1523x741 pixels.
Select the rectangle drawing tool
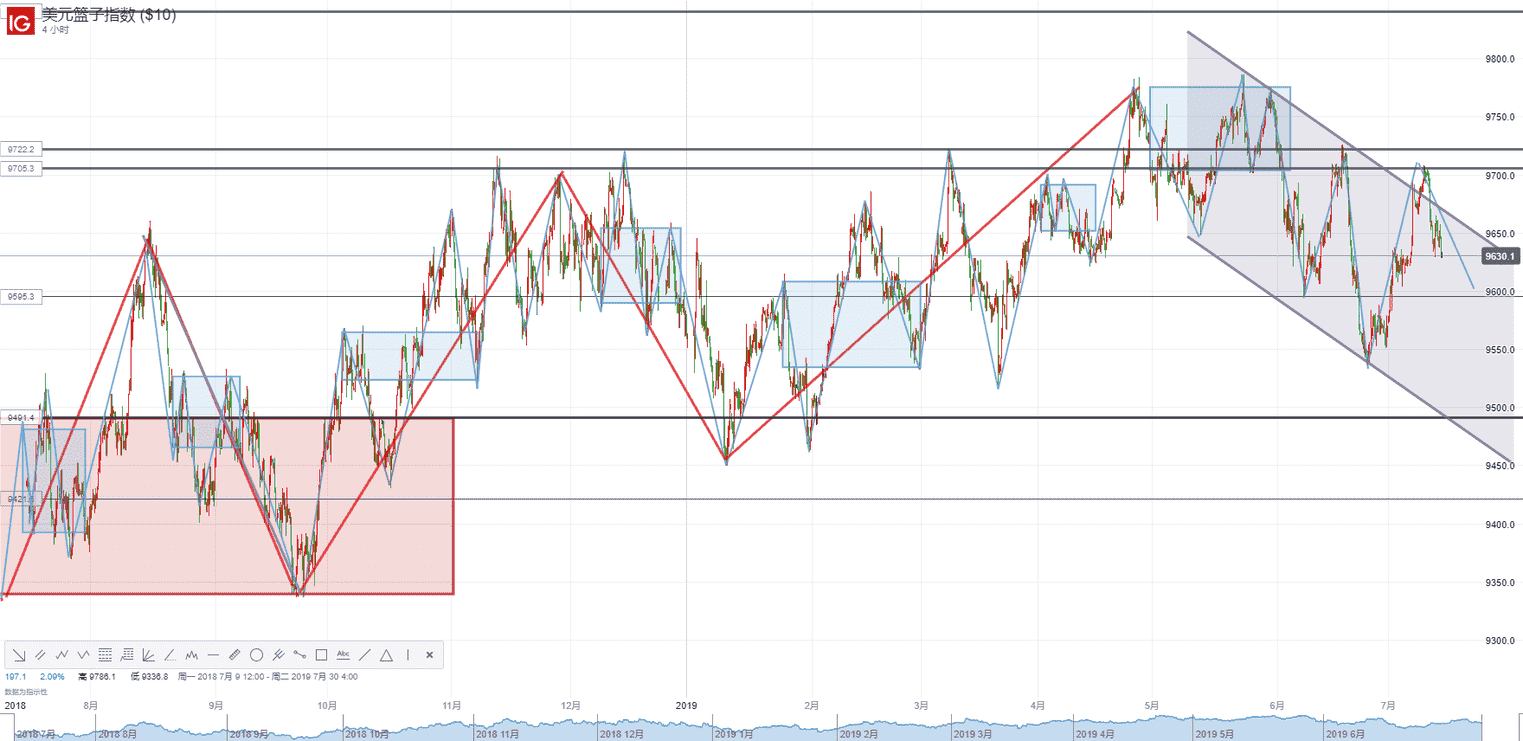321,655
